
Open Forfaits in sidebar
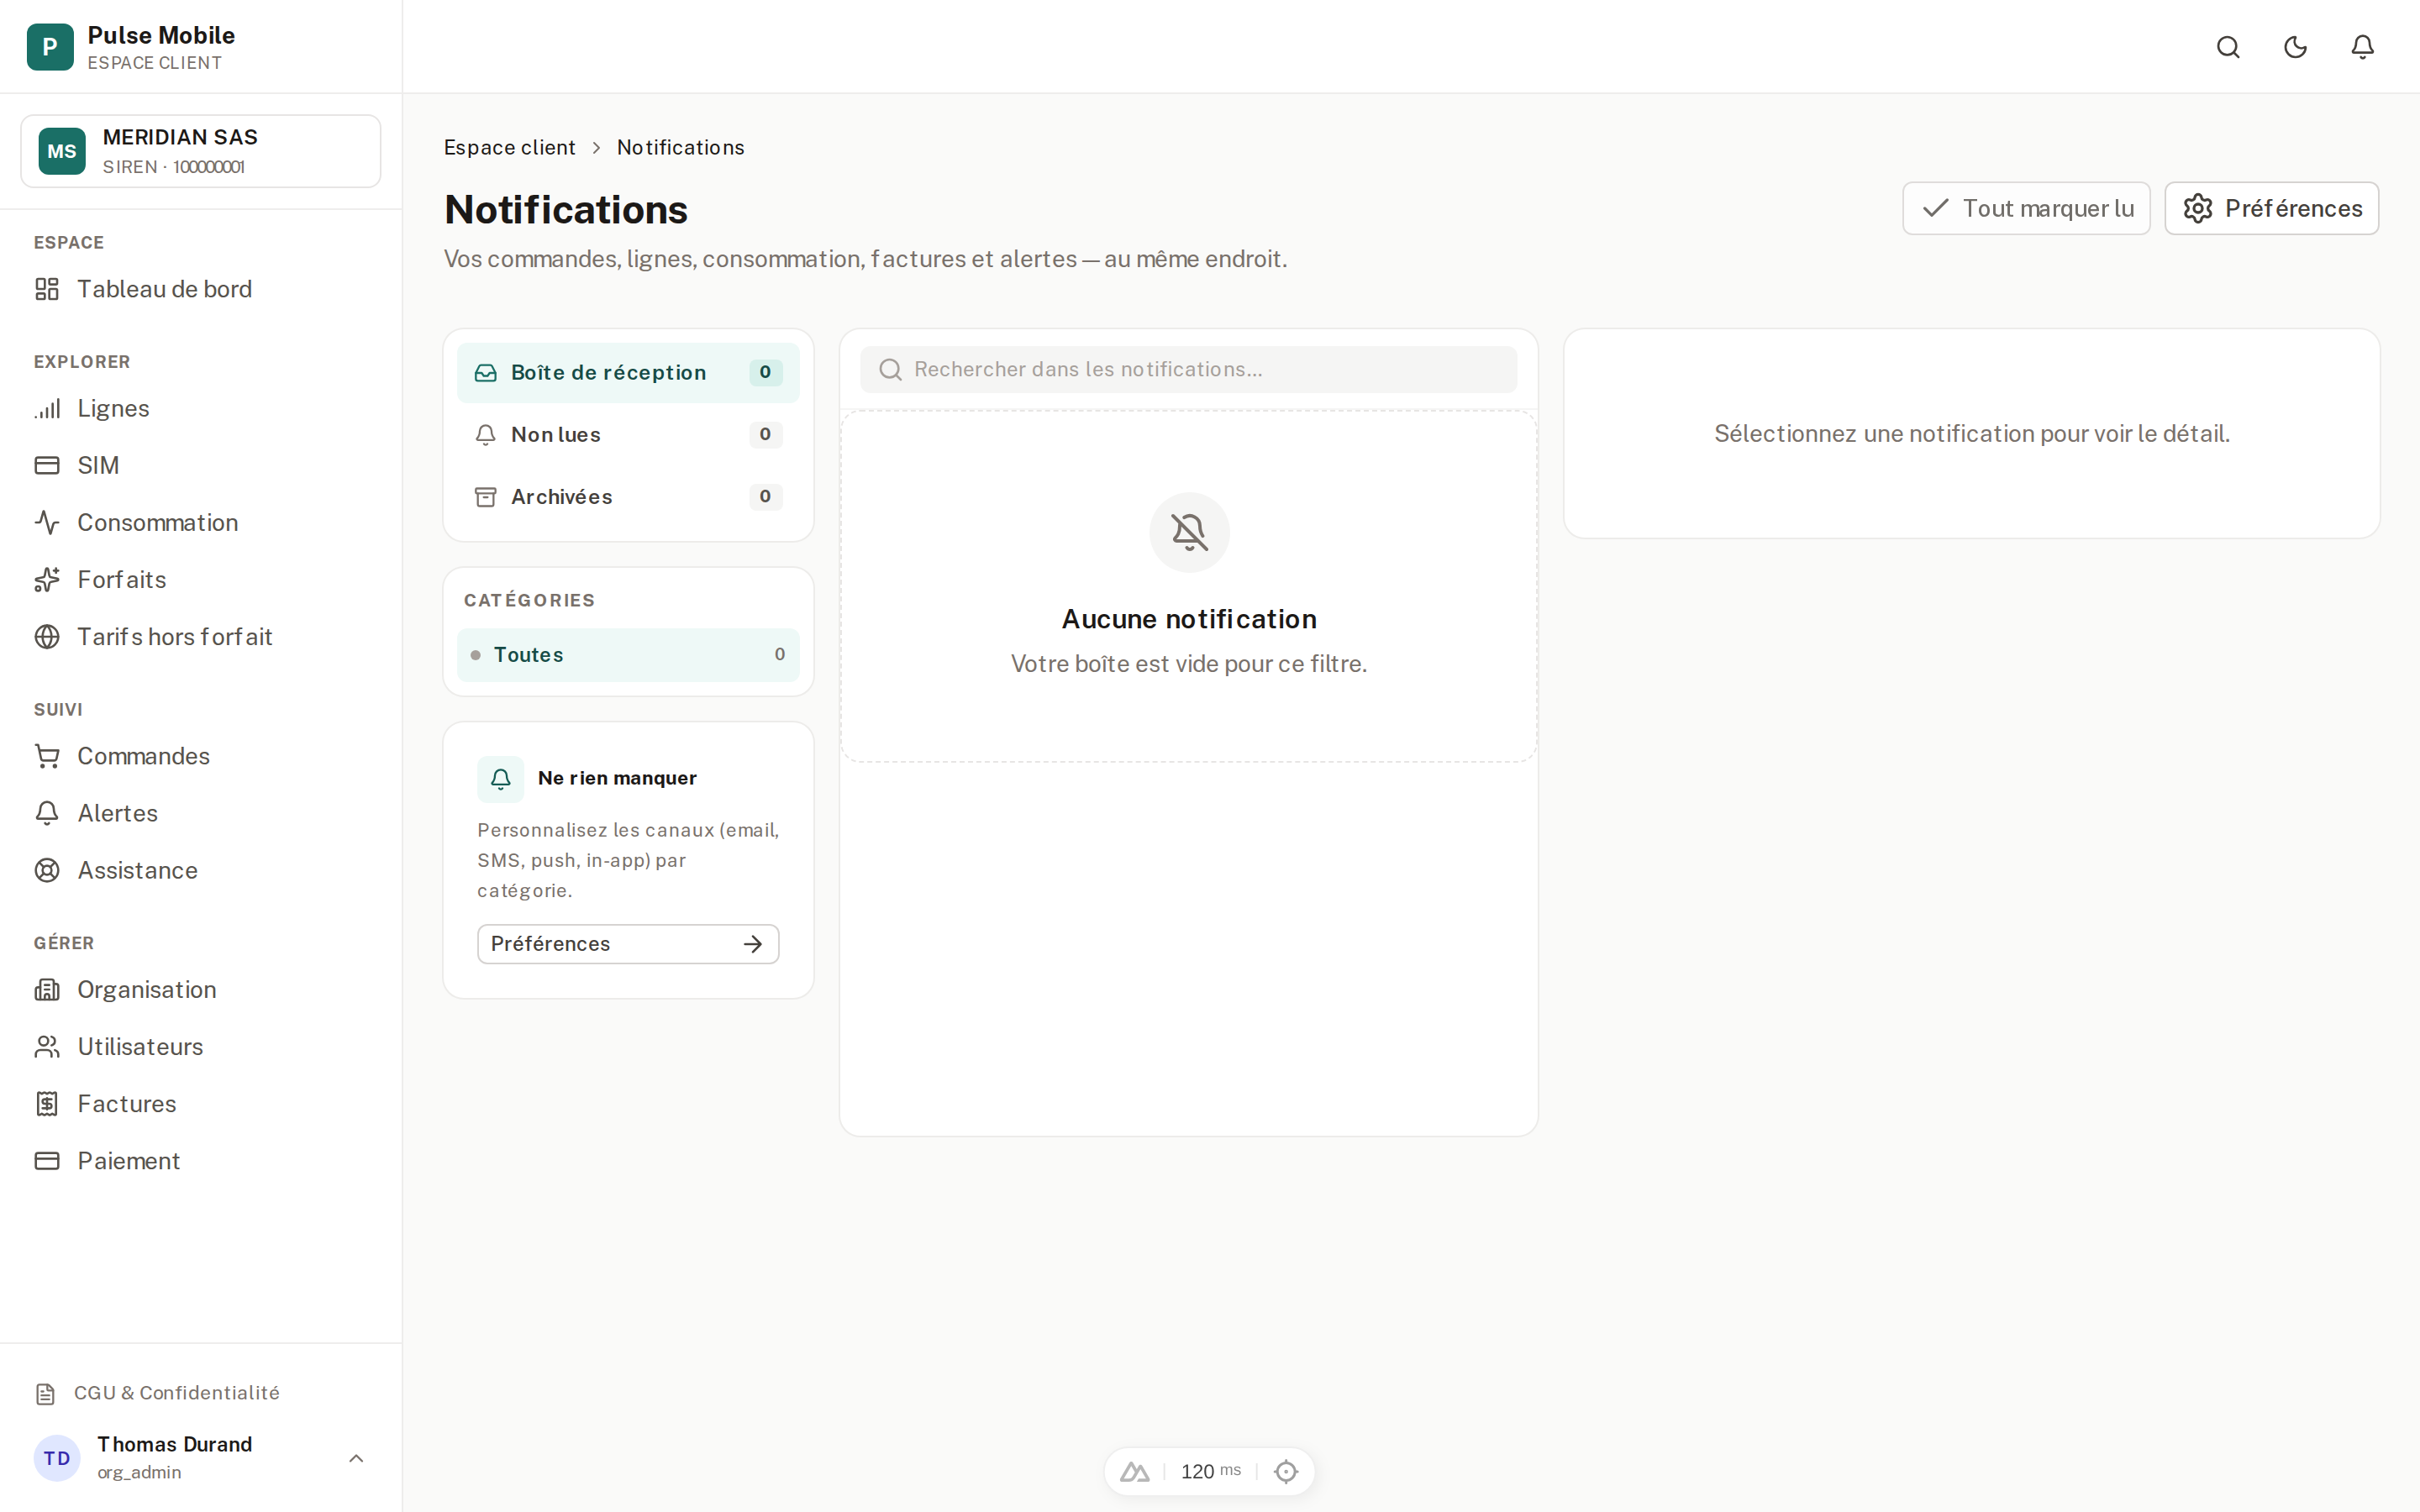[201, 579]
